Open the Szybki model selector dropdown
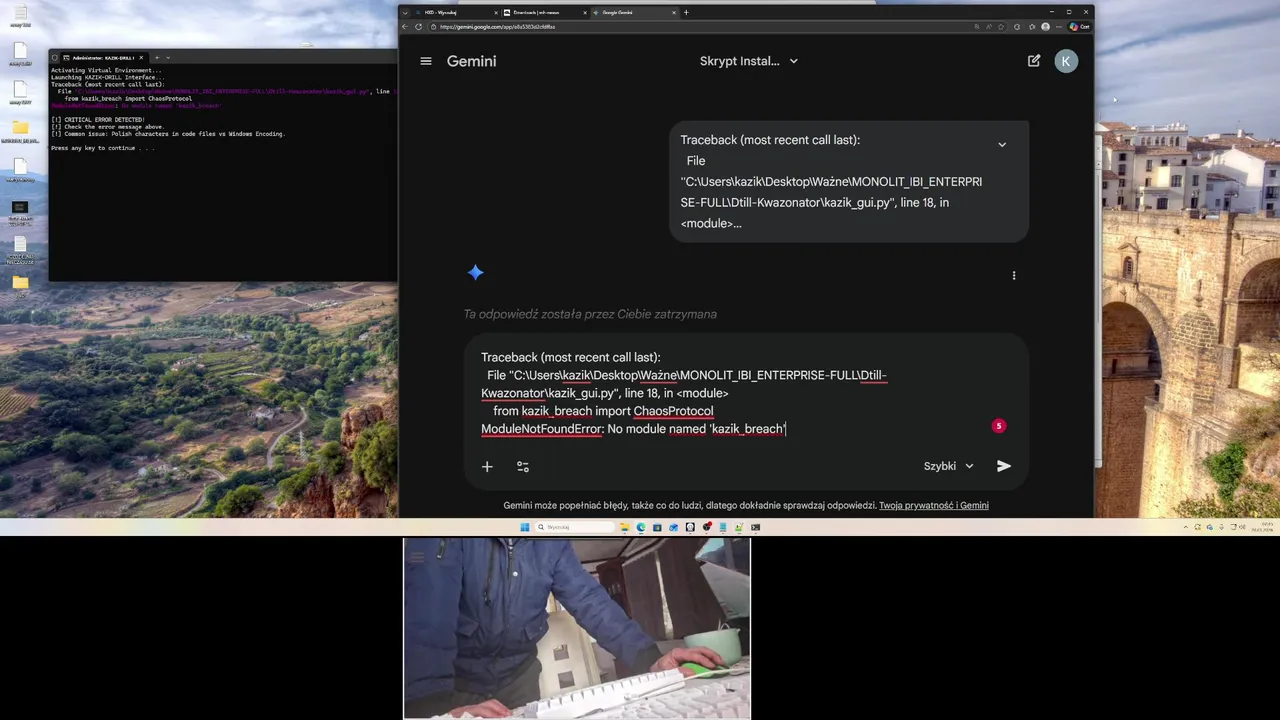Screen dimensions: 1280x720 948,466
